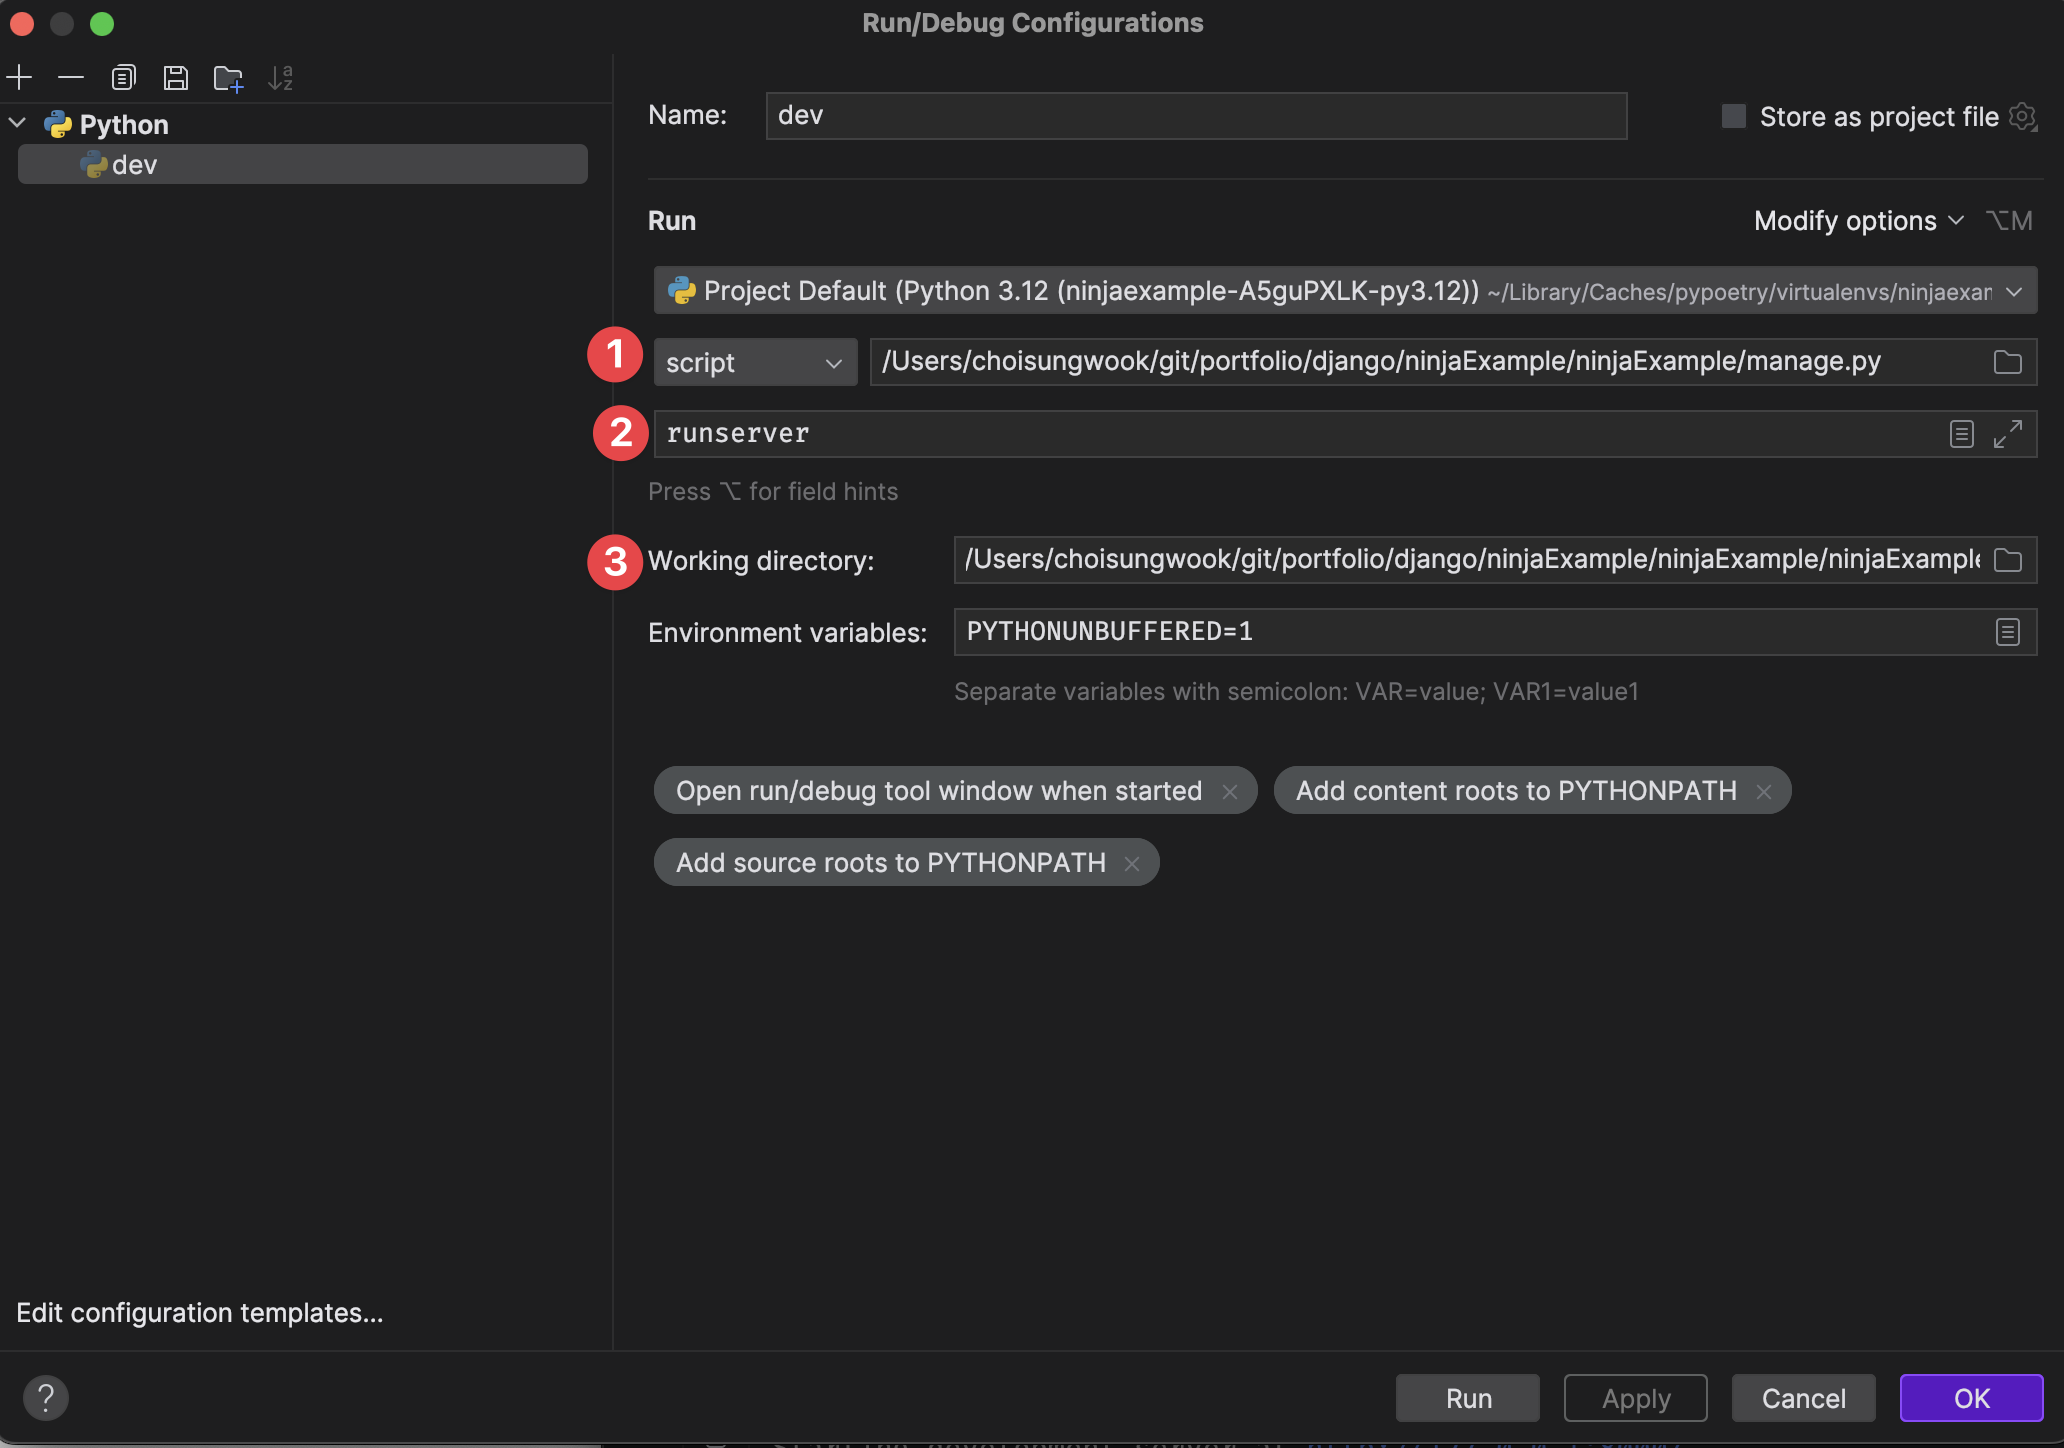Remove Open run/debug tool window option
The height and width of the screenshot is (1448, 2064).
1230,792
